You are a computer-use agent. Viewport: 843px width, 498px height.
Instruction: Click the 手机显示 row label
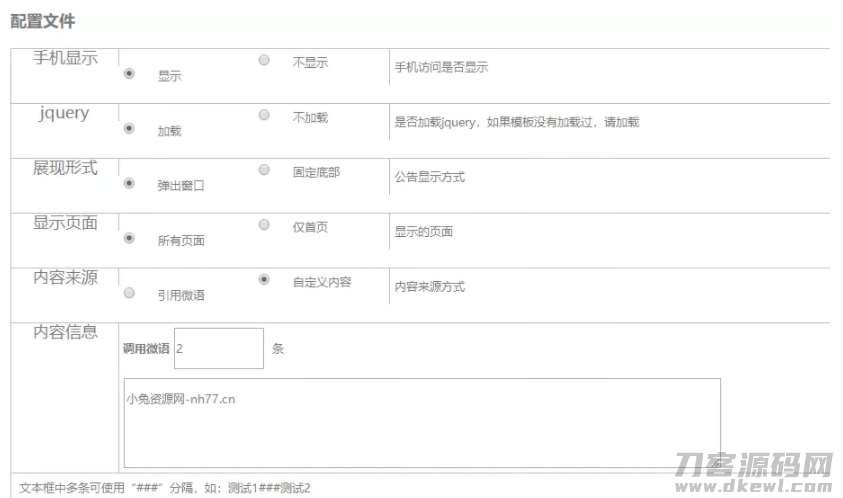pyautogui.click(x=65, y=58)
